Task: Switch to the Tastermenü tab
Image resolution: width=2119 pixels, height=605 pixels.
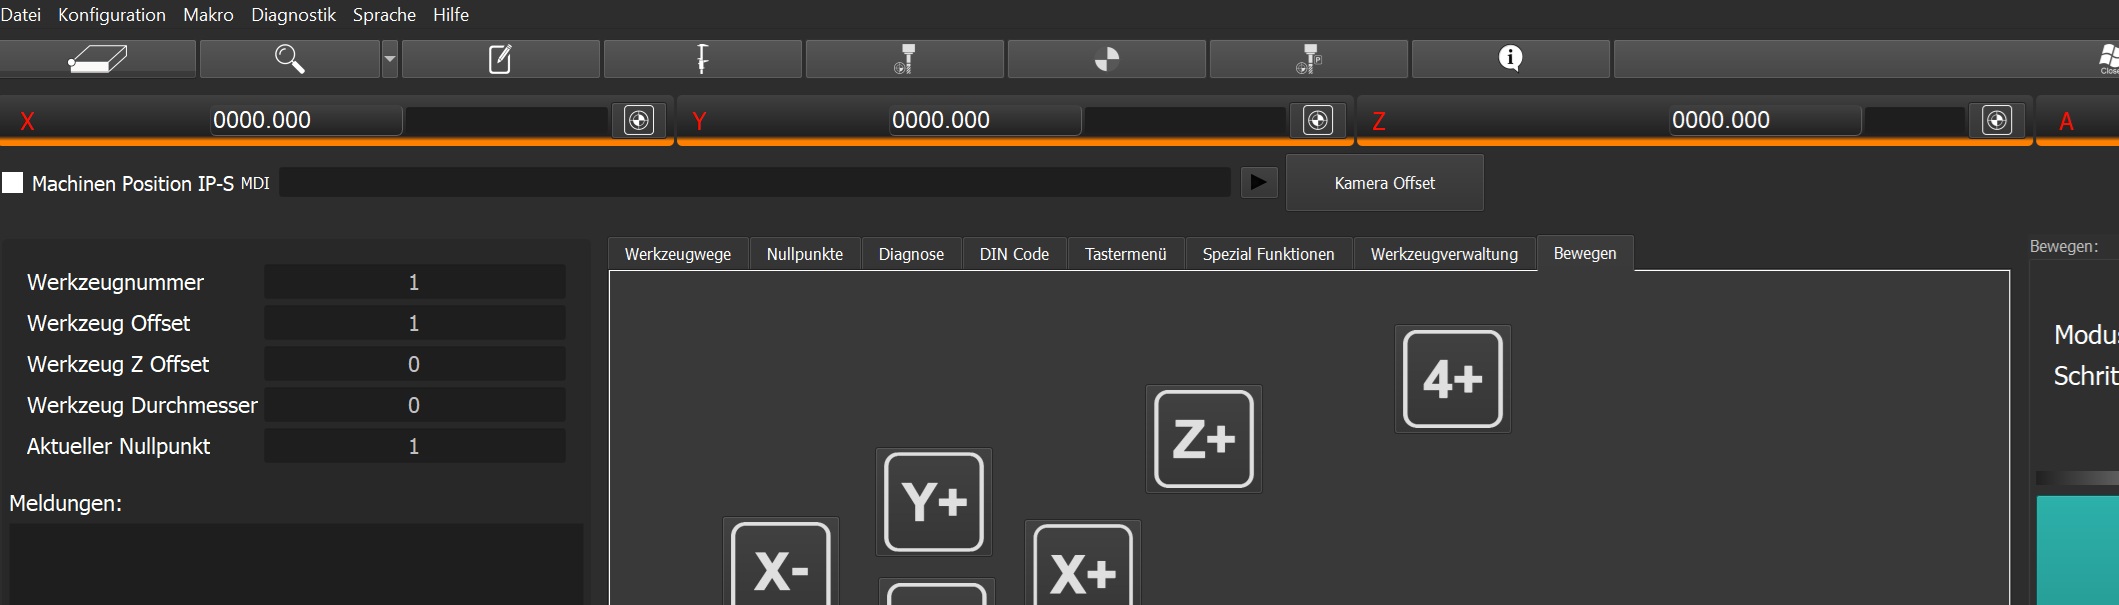Action: 1126,254
